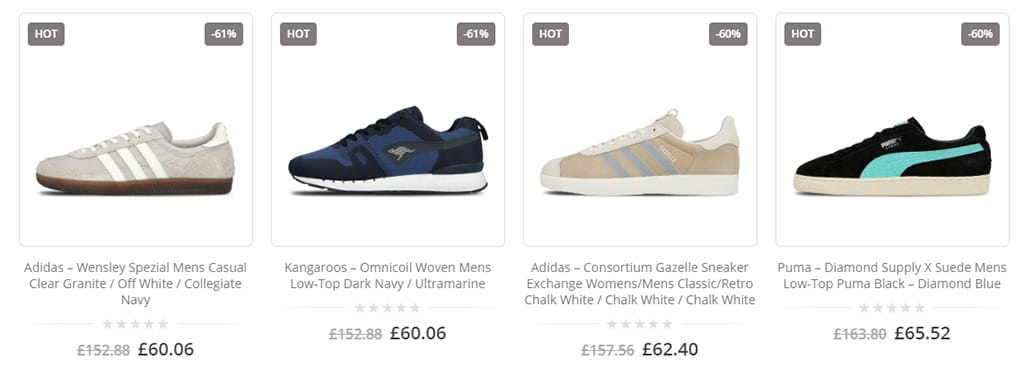
Task: Click the -60% badge on Puma Suede
Action: pyautogui.click(x=980, y=34)
